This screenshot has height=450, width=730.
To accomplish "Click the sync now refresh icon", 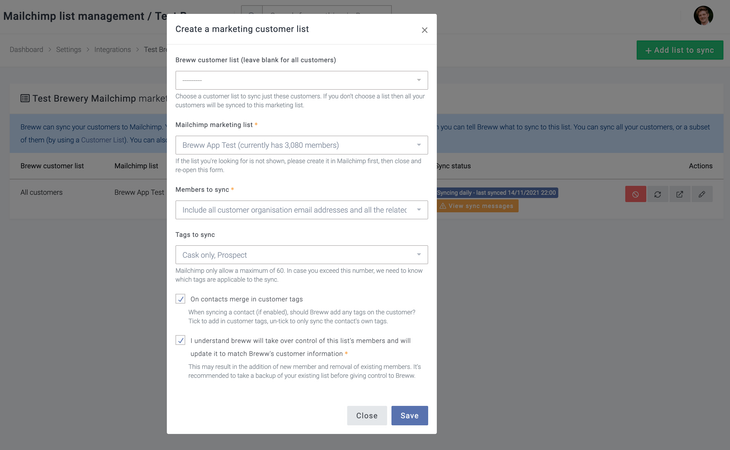I will coord(657,193).
